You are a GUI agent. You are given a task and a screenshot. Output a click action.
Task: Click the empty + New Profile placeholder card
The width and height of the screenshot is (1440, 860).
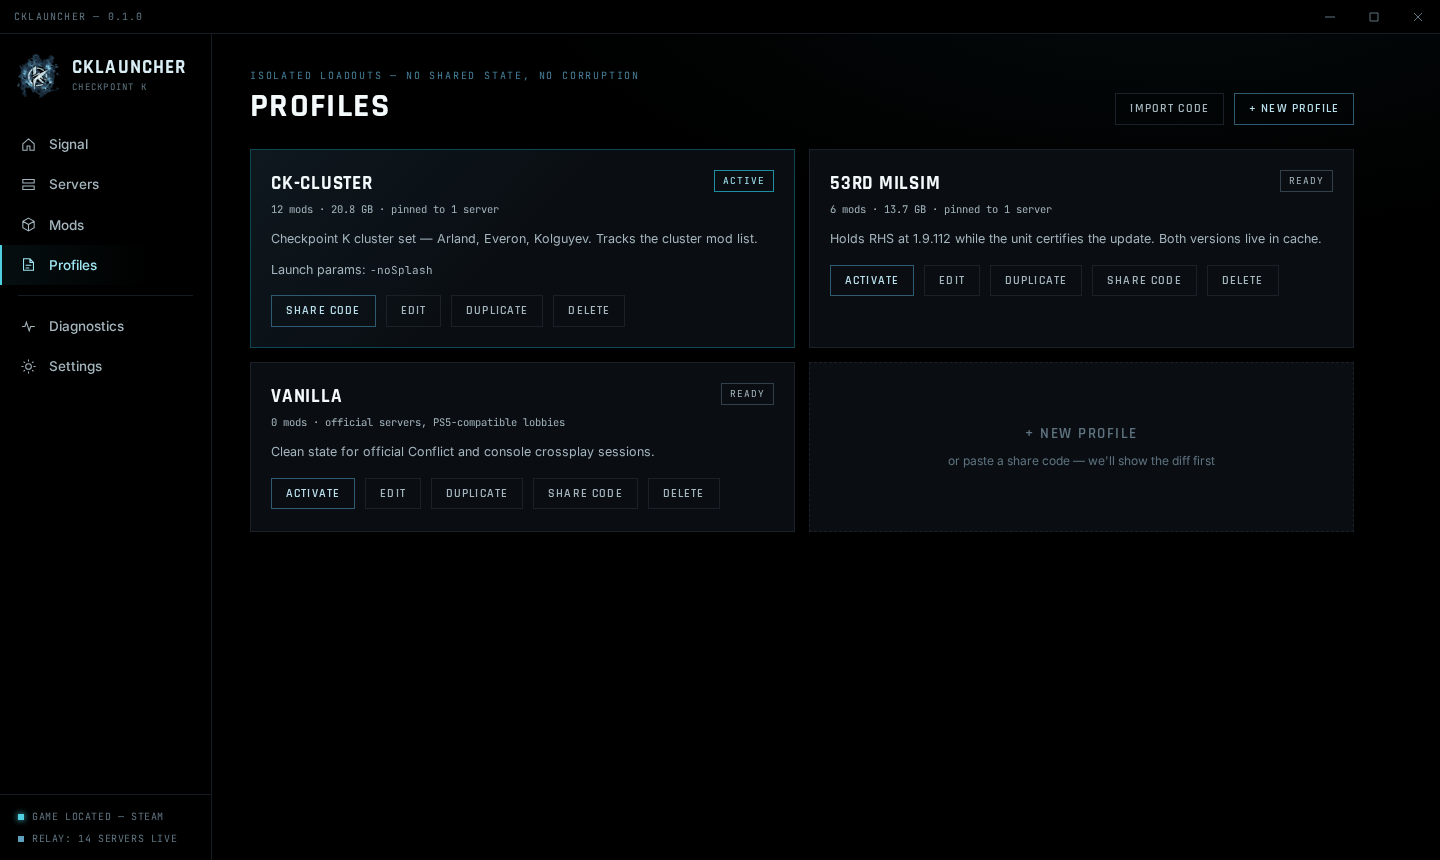(1081, 447)
